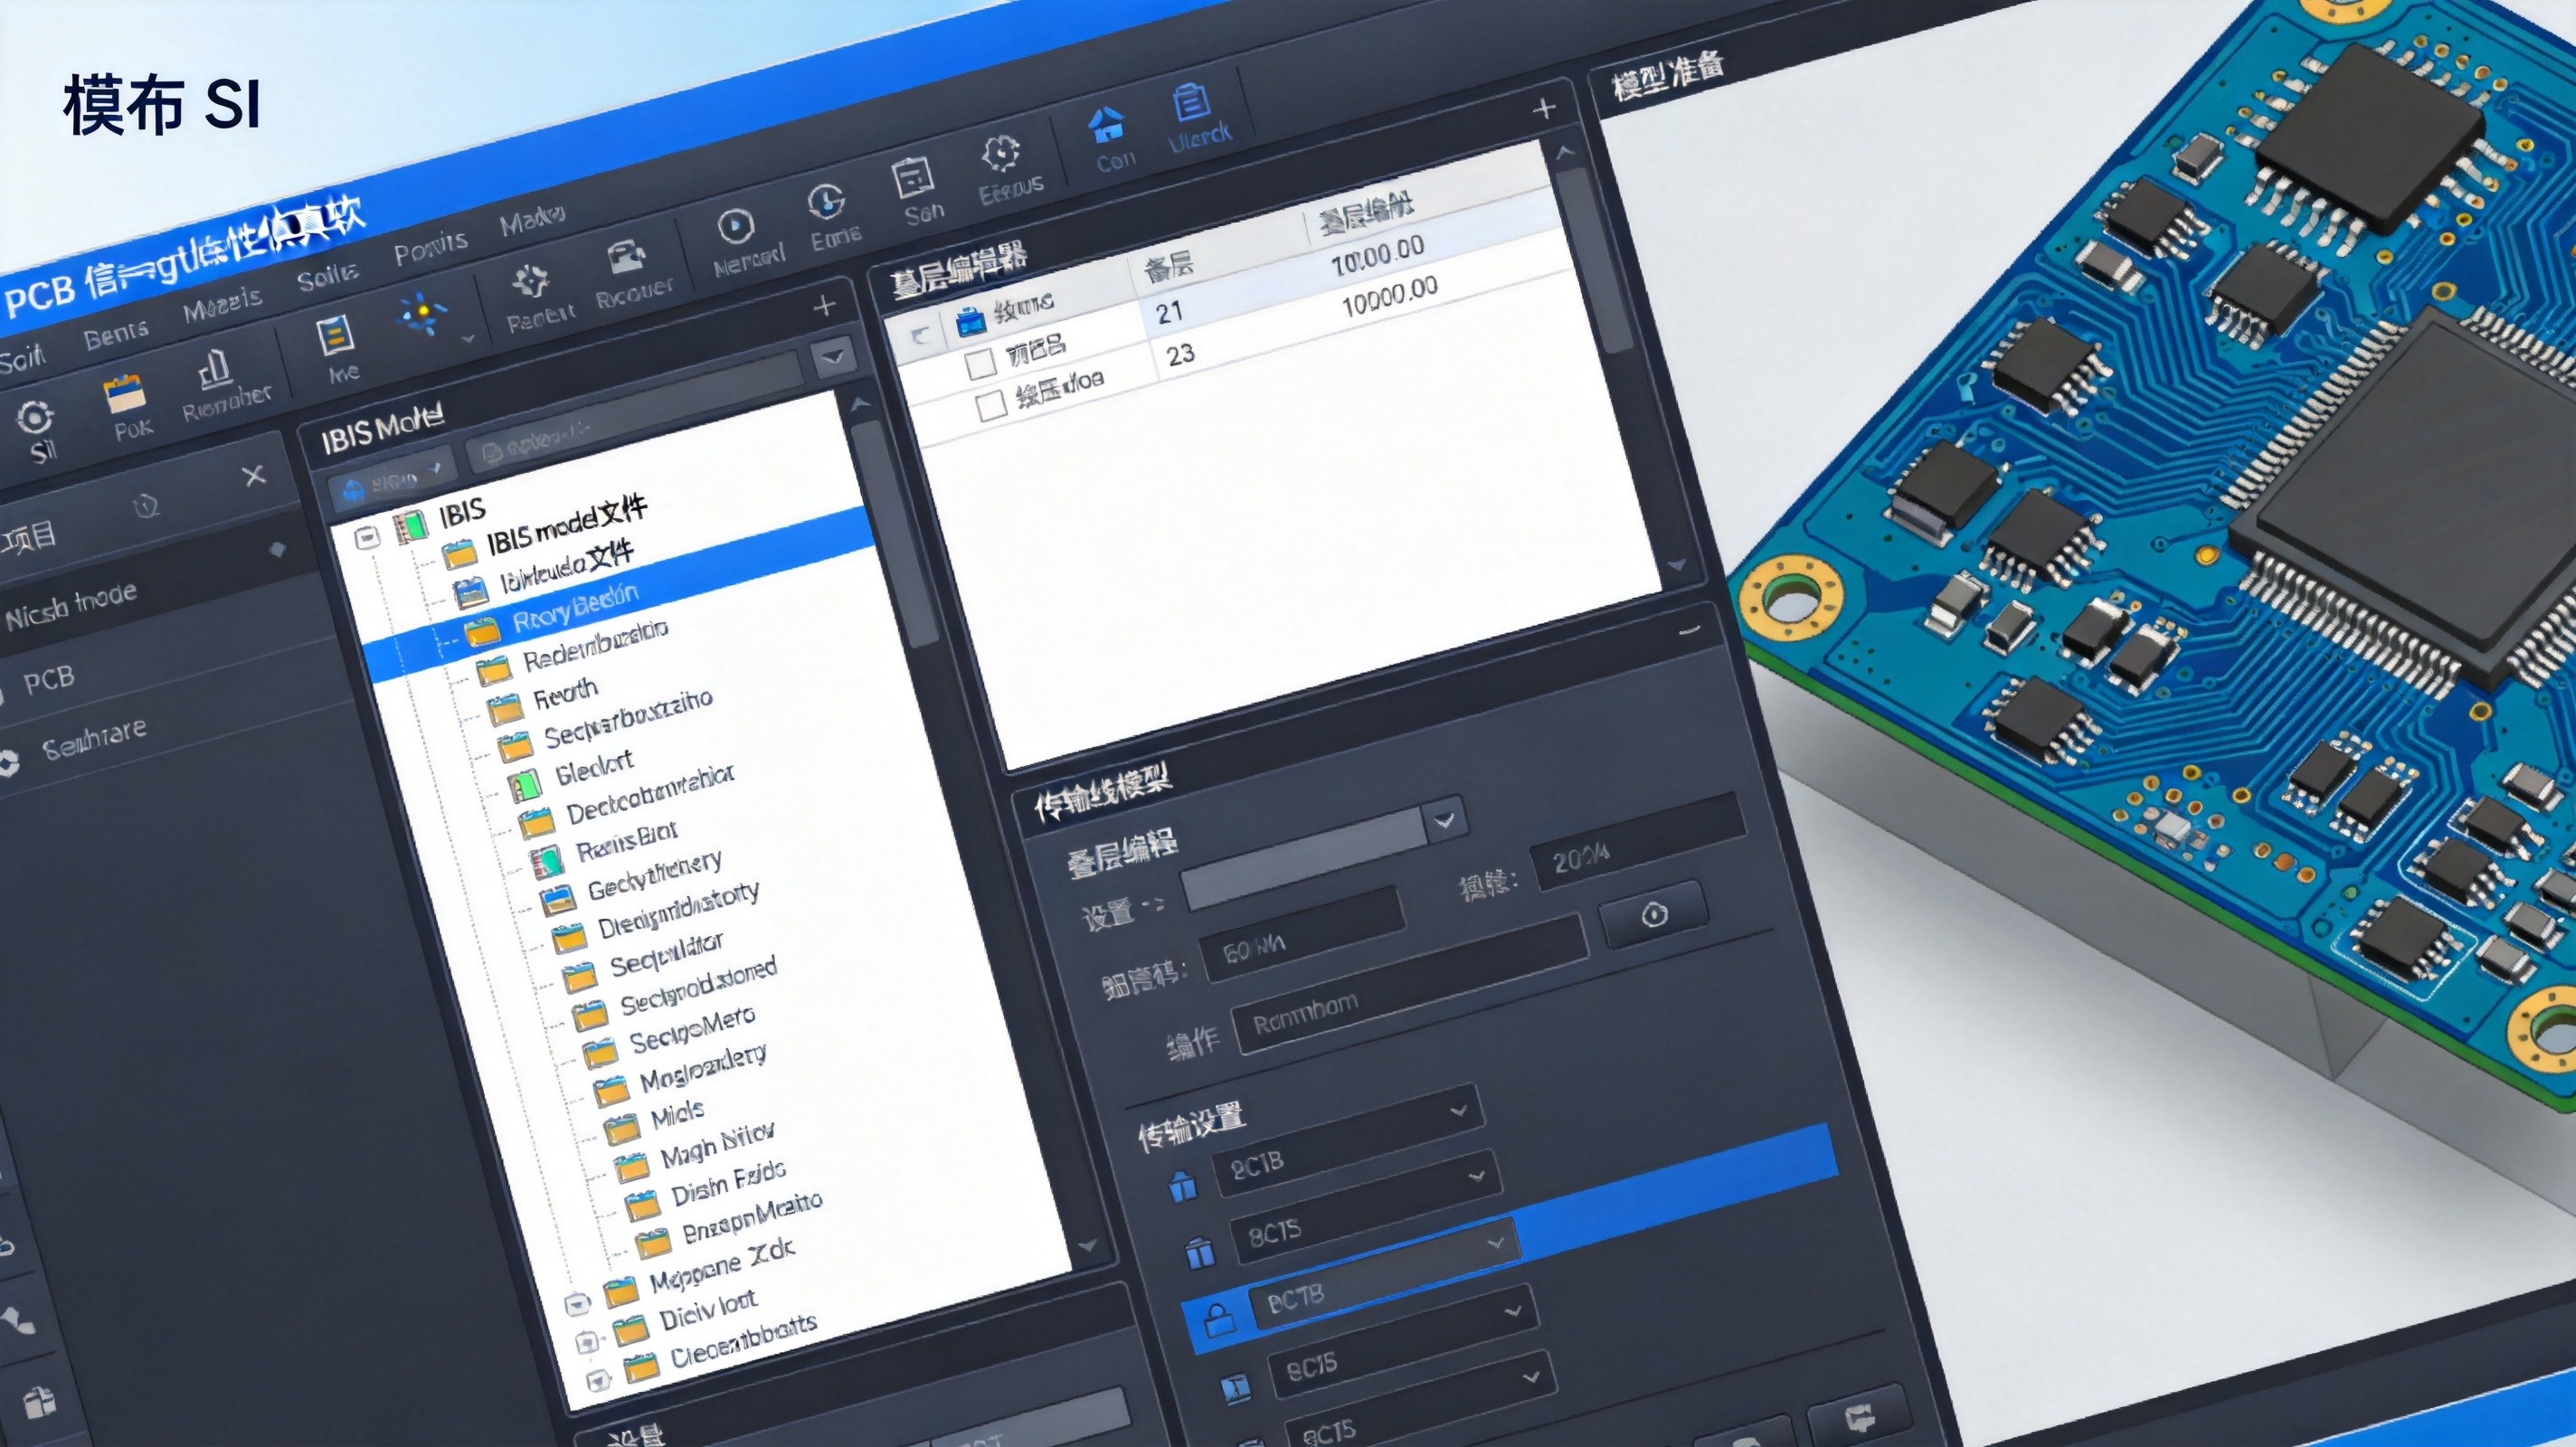Image resolution: width=2576 pixels, height=1447 pixels.
Task: Open the gear tool labeled Eleeus
Action: coord(1000,154)
